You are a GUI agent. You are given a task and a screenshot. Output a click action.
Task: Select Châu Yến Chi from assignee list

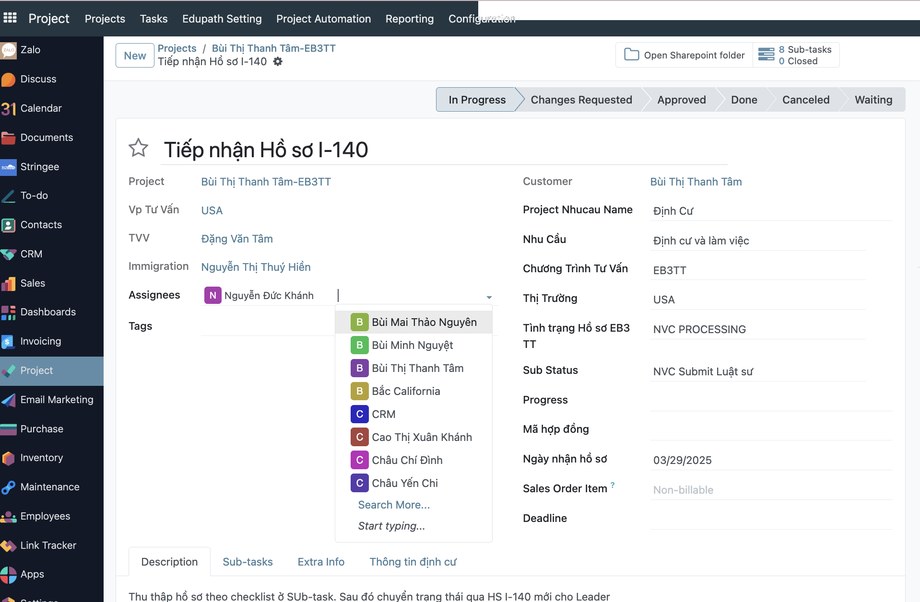pyautogui.click(x=414, y=483)
